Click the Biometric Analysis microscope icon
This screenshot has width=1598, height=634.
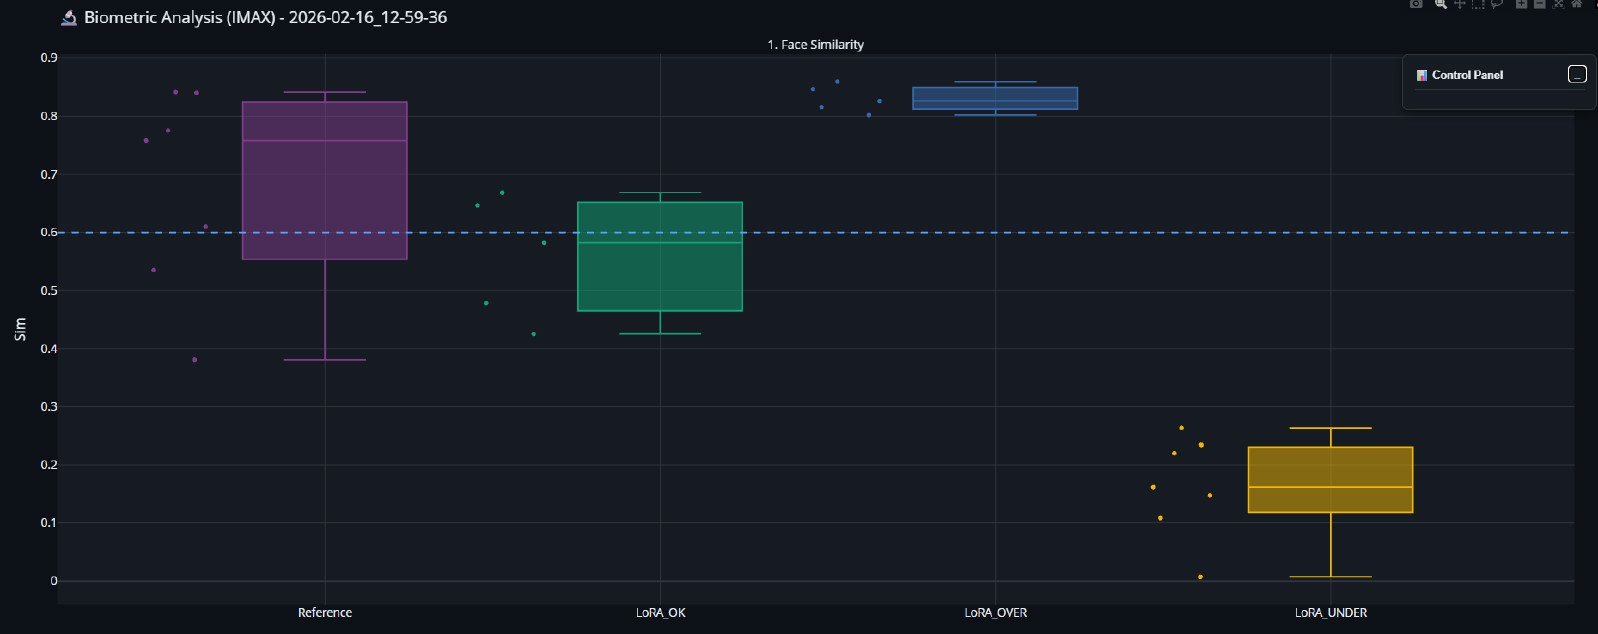(69, 18)
